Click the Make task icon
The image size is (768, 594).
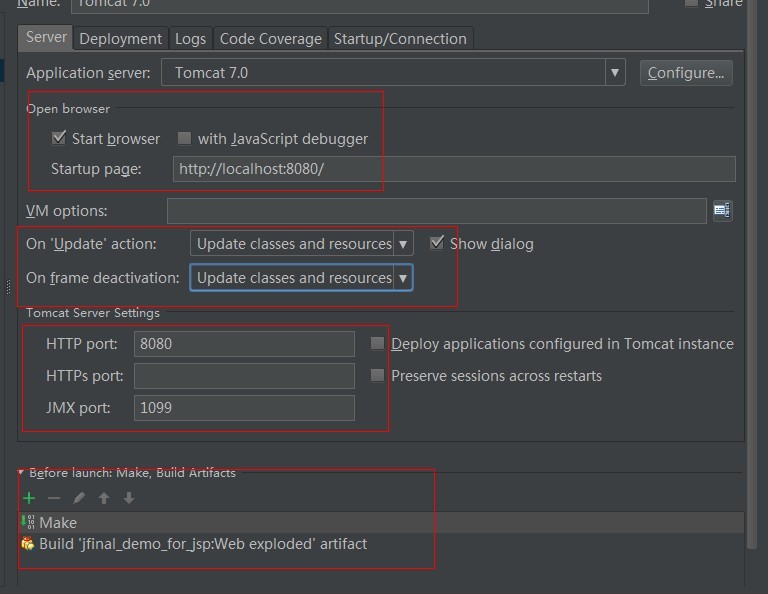[x=28, y=522]
